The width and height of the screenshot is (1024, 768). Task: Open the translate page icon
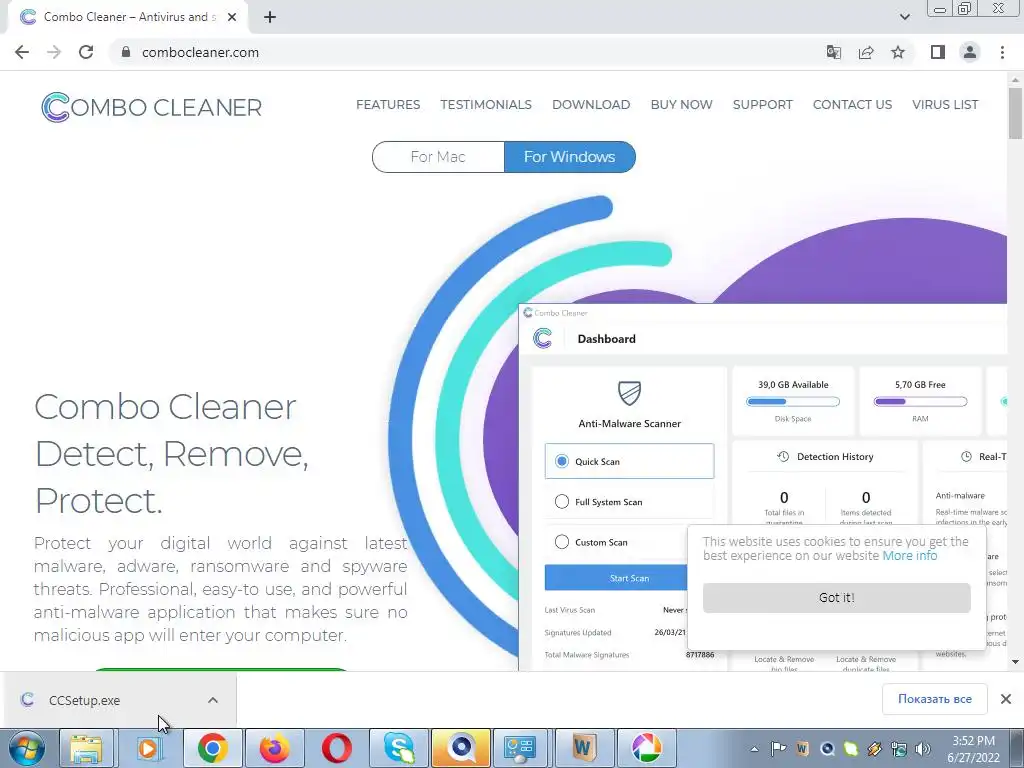(x=833, y=52)
